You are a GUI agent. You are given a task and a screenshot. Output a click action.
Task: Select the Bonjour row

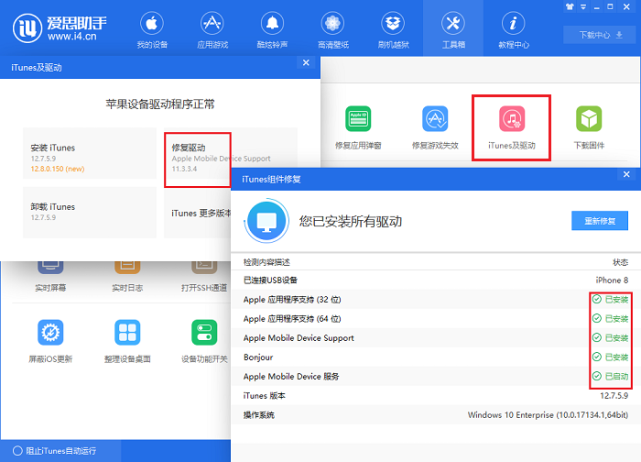(436, 357)
